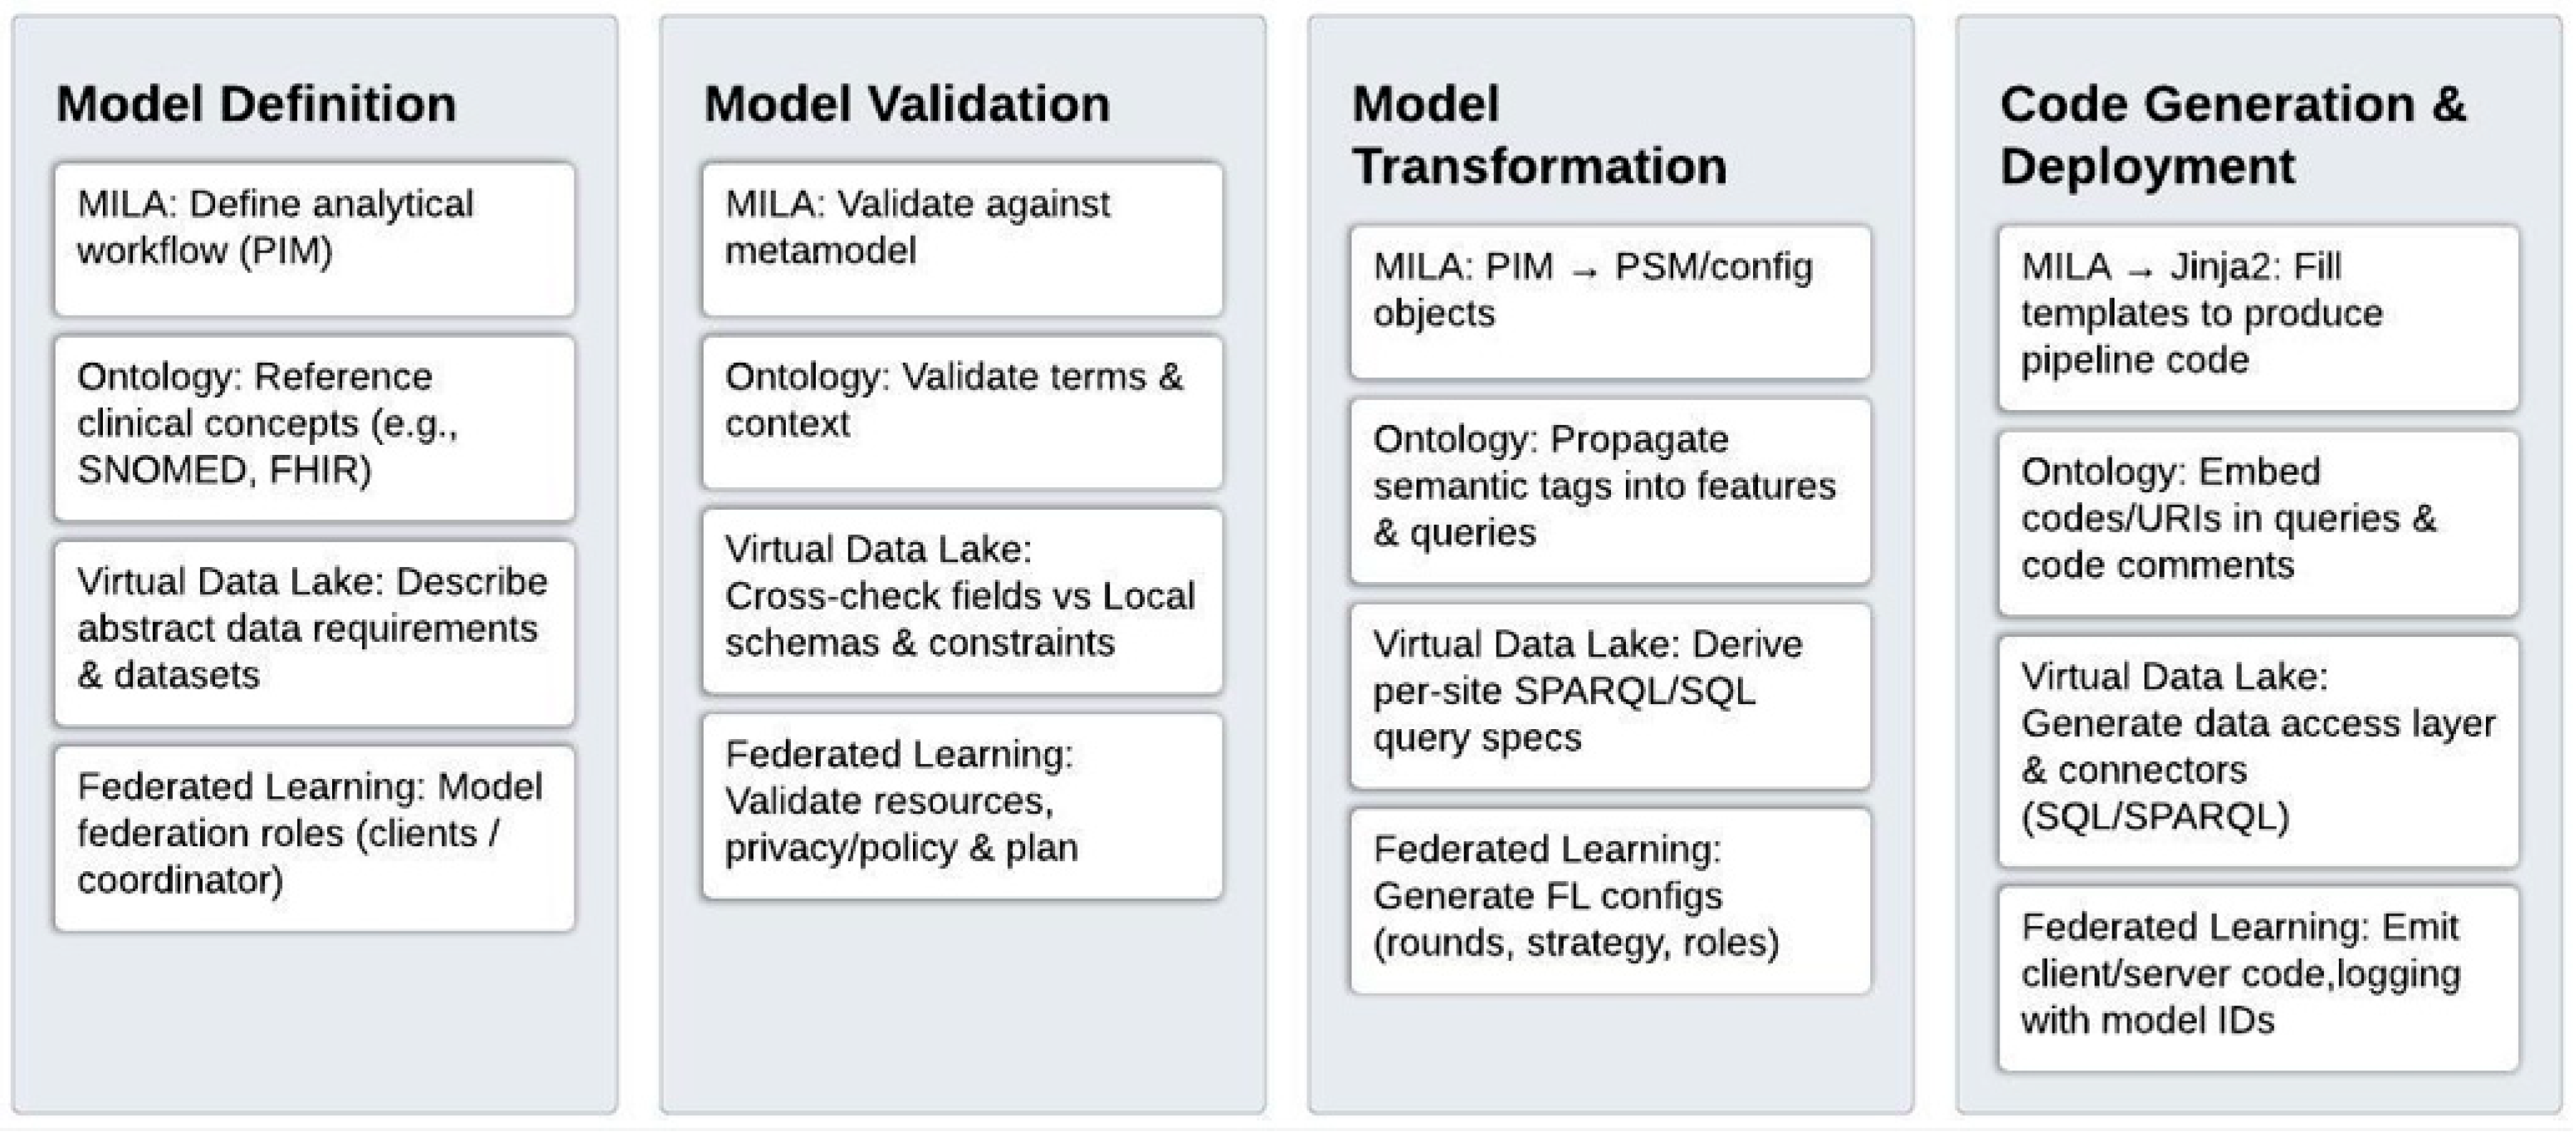Viewport: 2576px width, 1139px height.
Task: Click the Model Validation column heading
Action: [907, 104]
